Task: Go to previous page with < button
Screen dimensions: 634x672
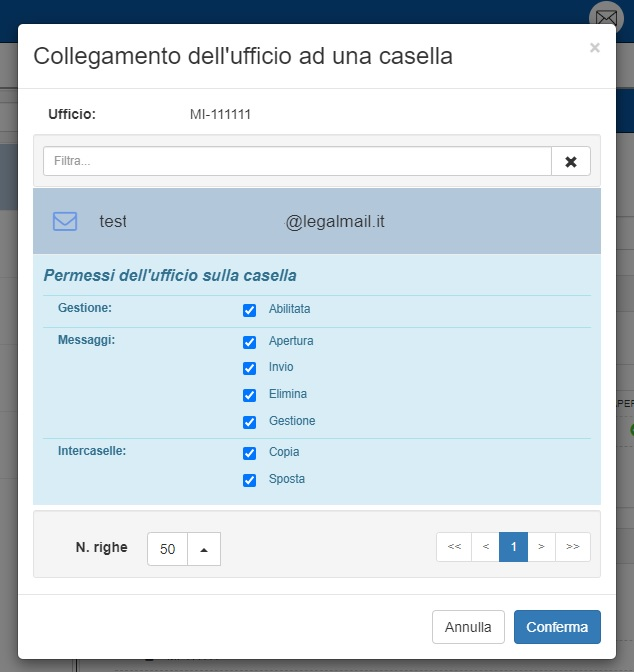Action: click(486, 547)
